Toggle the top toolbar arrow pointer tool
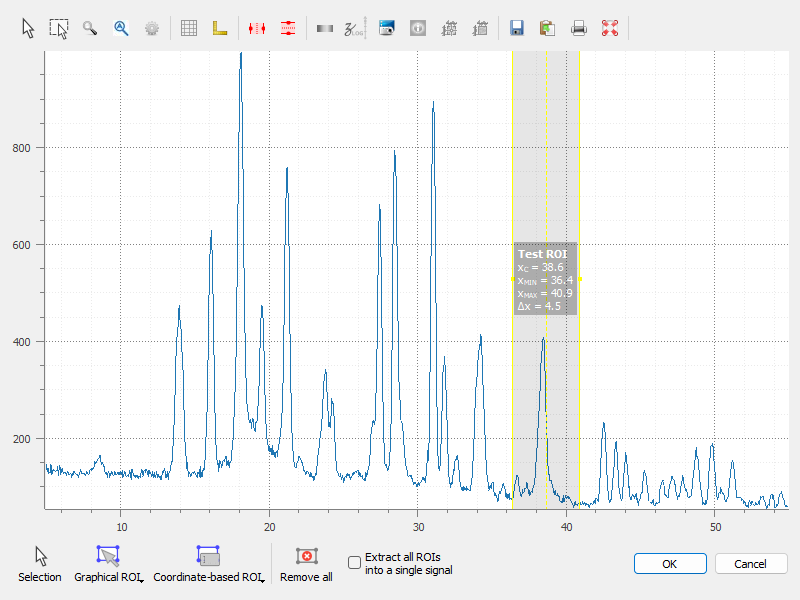800x600 pixels. pyautogui.click(x=29, y=28)
